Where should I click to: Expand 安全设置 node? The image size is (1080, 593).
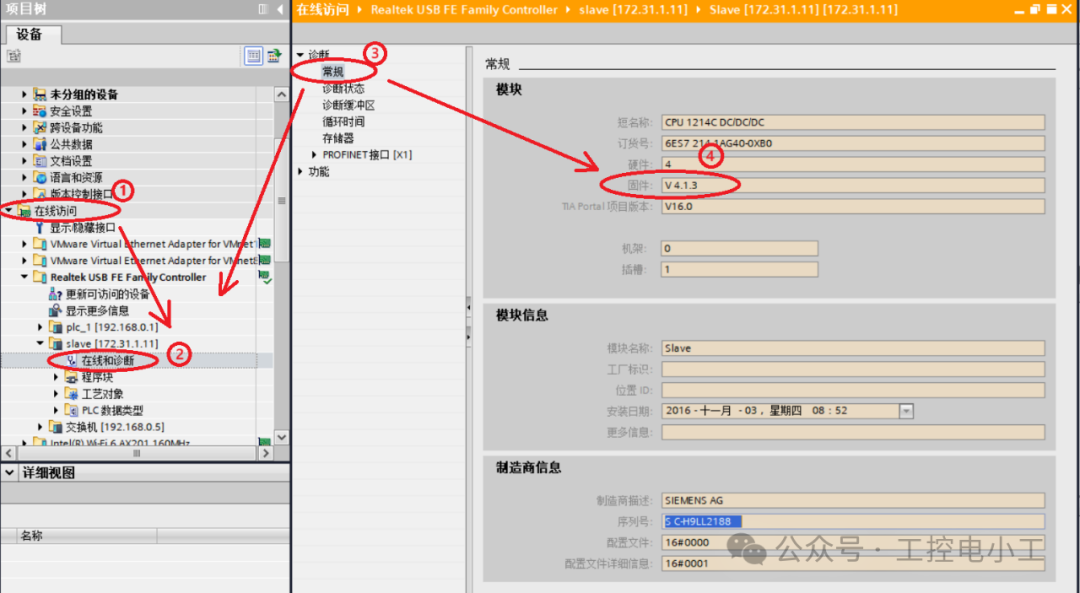click(24, 111)
